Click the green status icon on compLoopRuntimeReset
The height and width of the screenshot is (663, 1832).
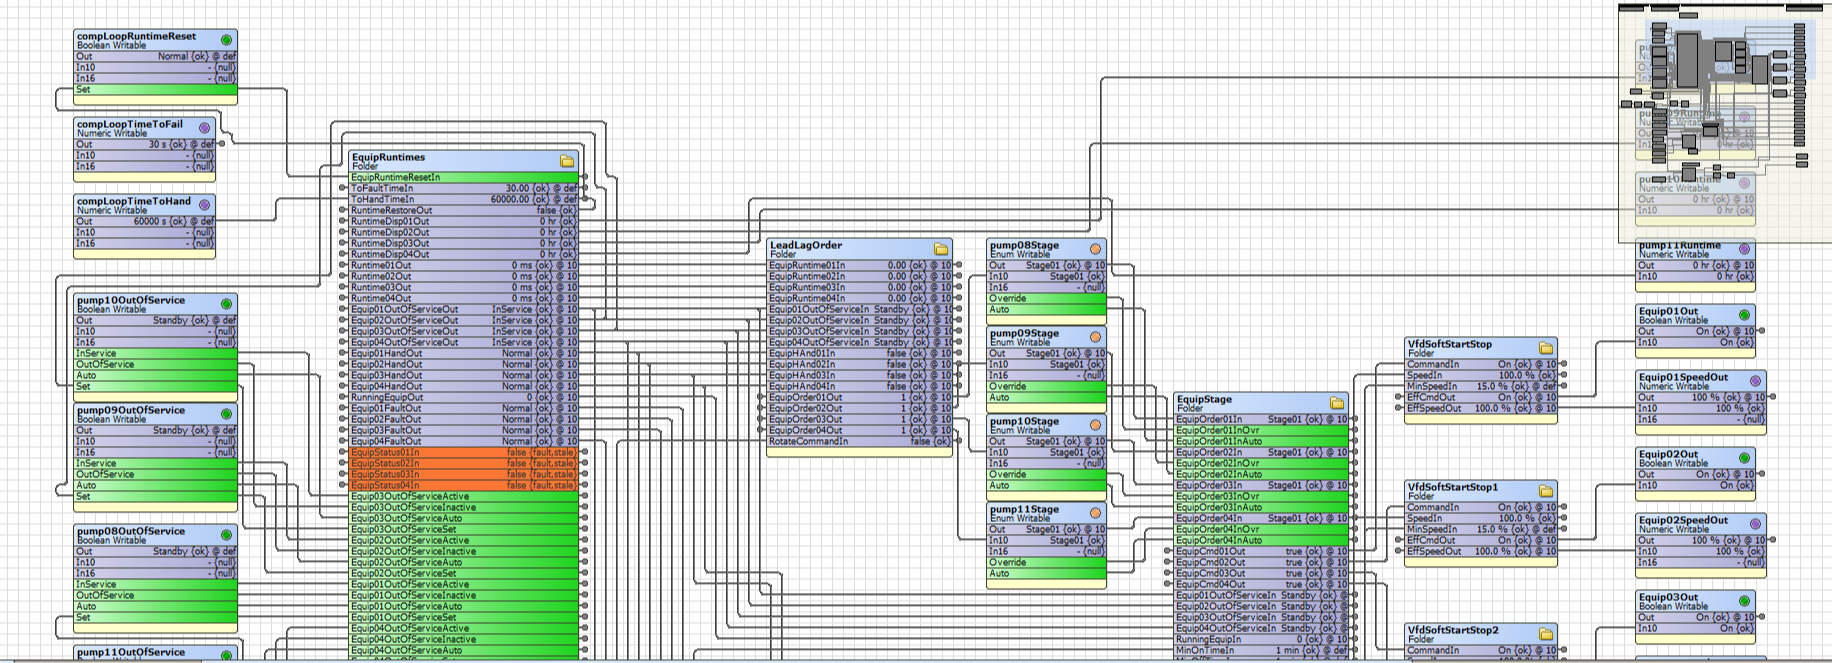pos(227,40)
